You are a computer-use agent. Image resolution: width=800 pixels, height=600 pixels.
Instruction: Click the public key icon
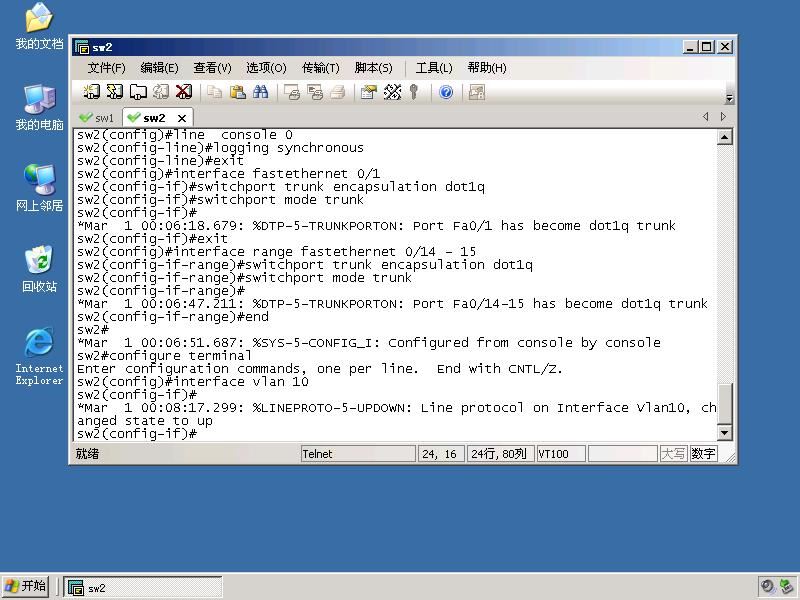click(414, 92)
